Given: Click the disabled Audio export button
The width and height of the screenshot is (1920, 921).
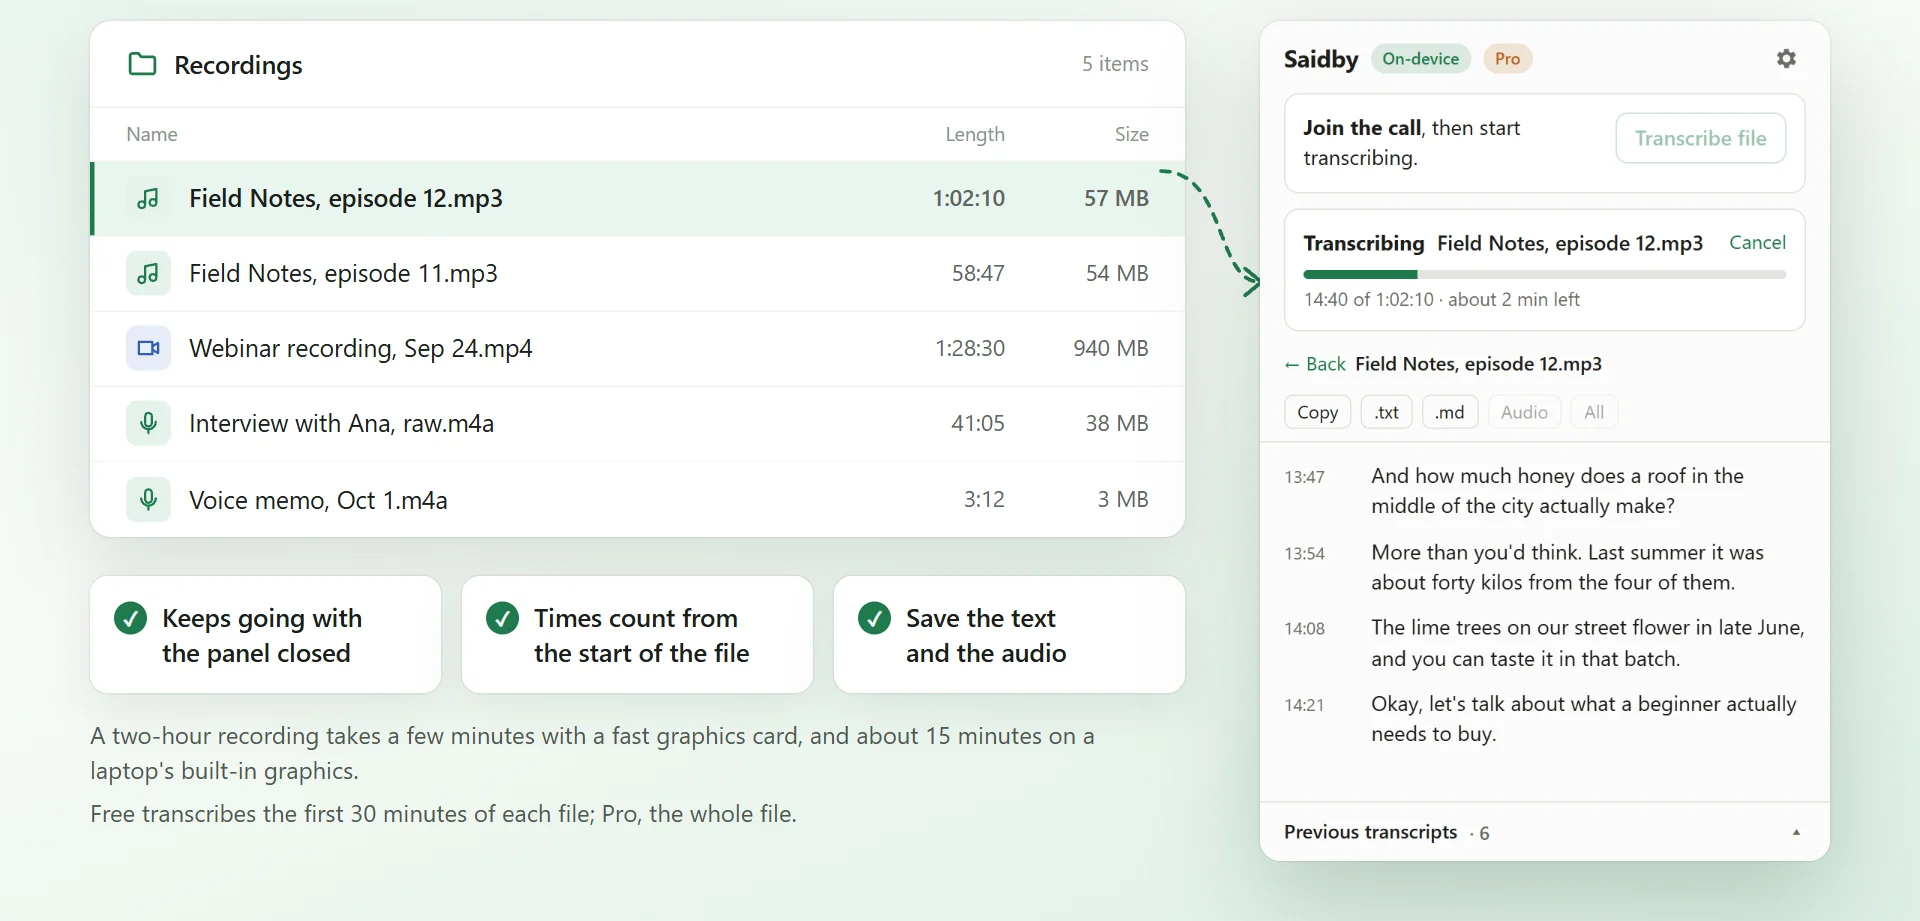Looking at the screenshot, I should click(x=1524, y=412).
